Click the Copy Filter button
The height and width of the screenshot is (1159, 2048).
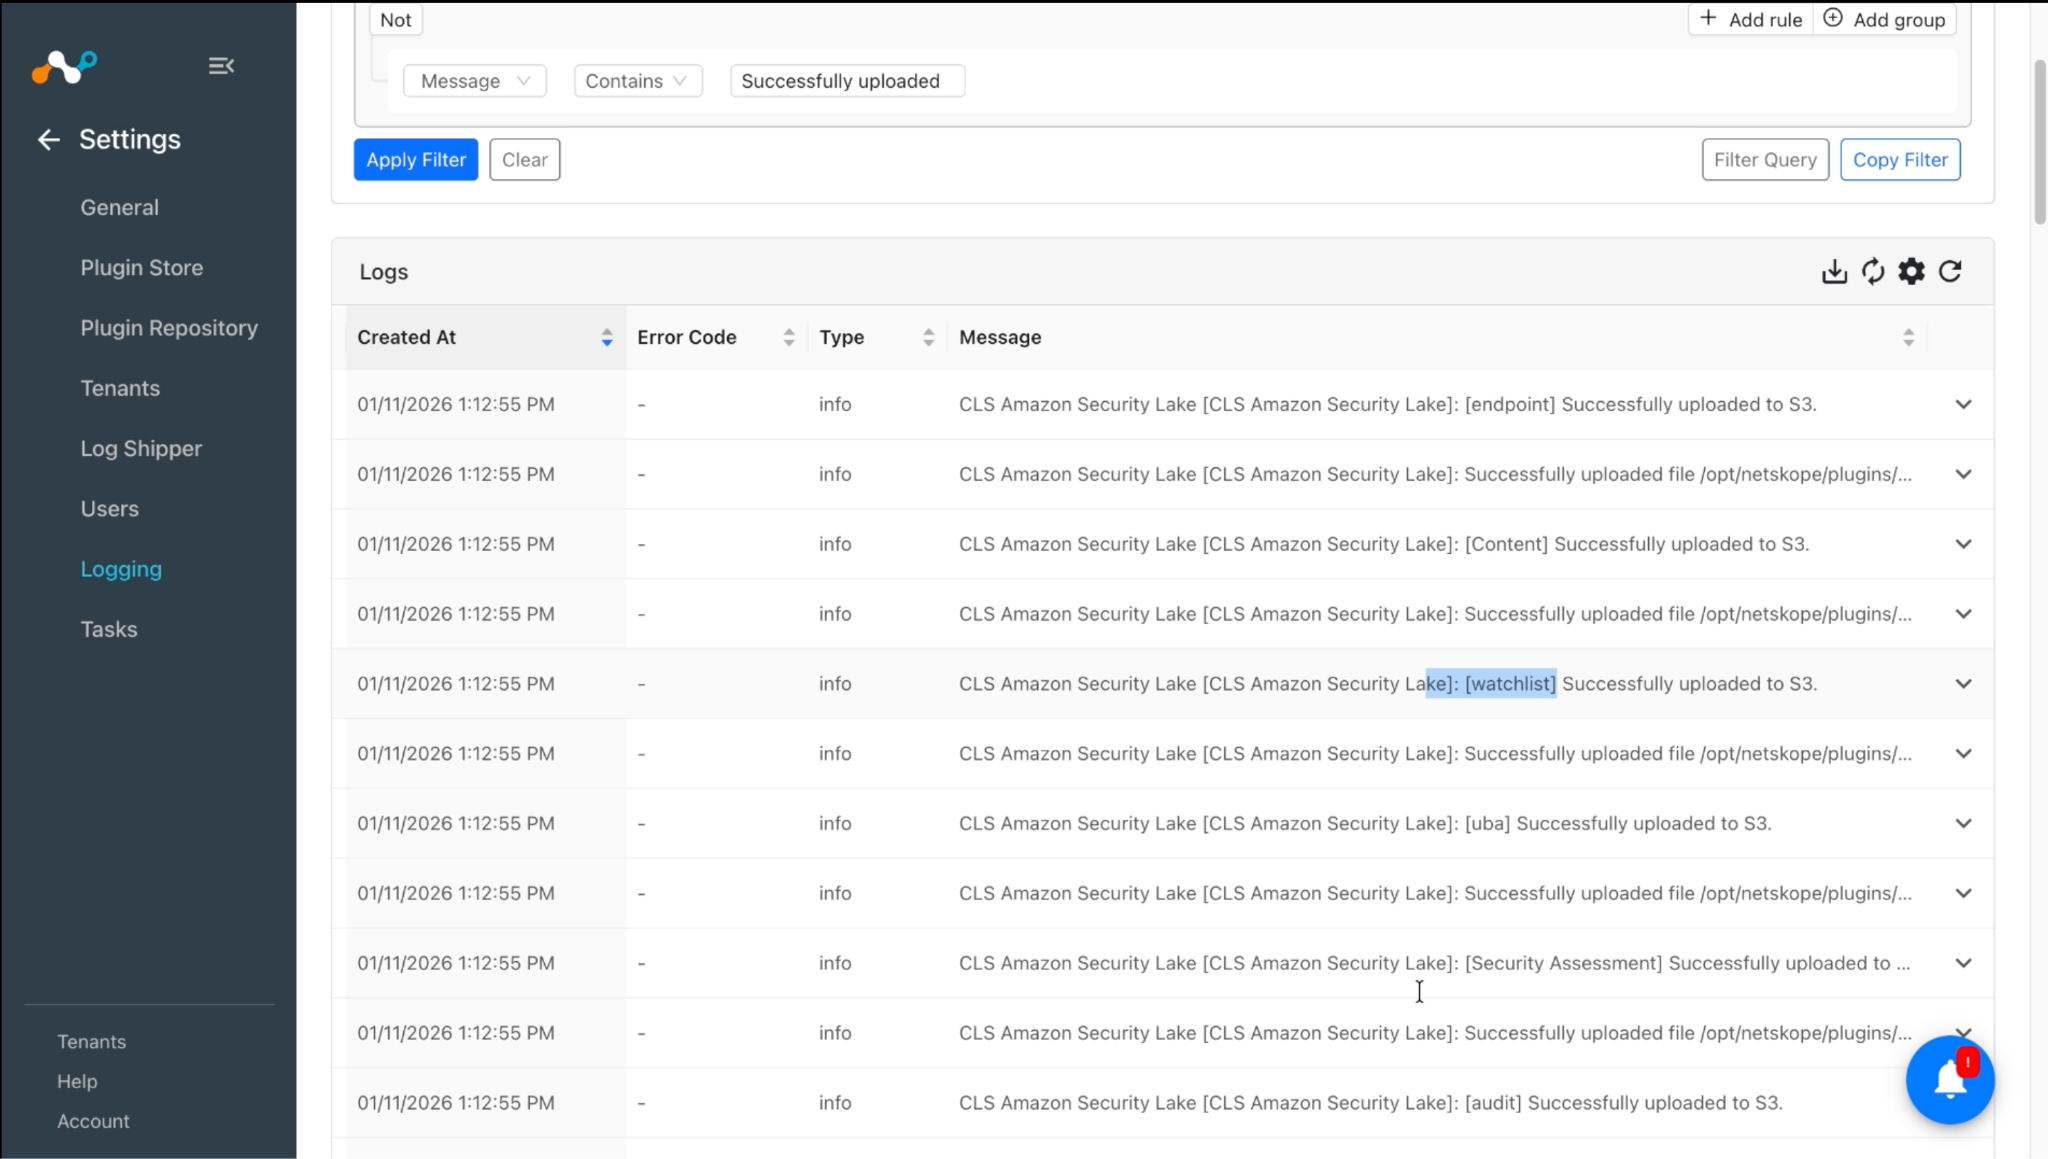(x=1900, y=160)
